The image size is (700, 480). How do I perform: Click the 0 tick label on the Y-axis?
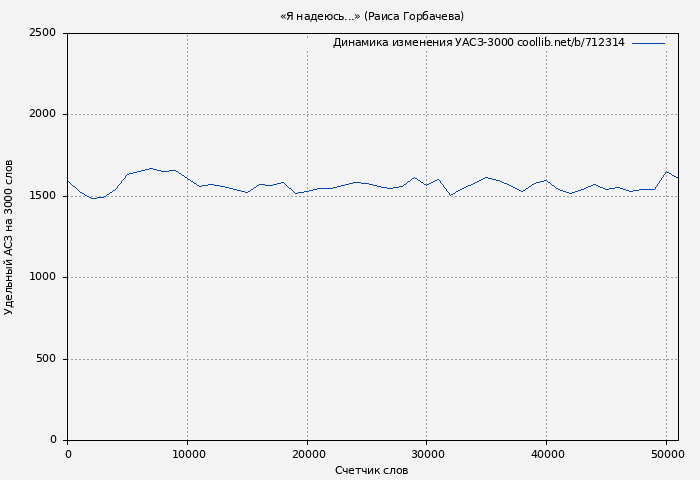tap(53, 440)
